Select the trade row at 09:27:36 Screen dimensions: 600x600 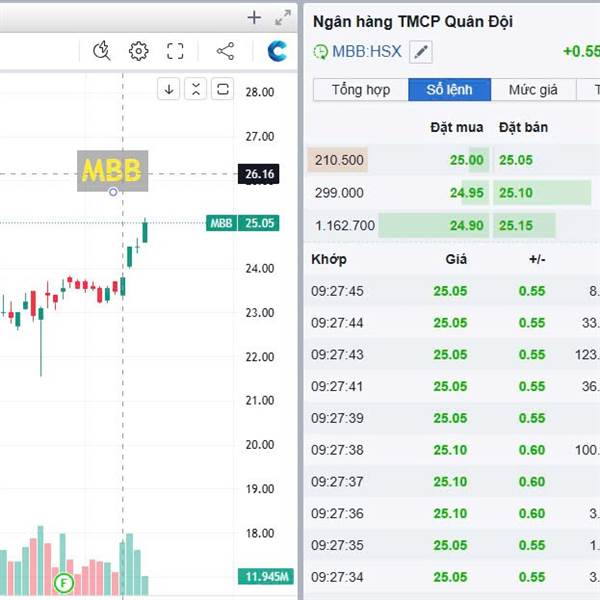click(x=452, y=514)
